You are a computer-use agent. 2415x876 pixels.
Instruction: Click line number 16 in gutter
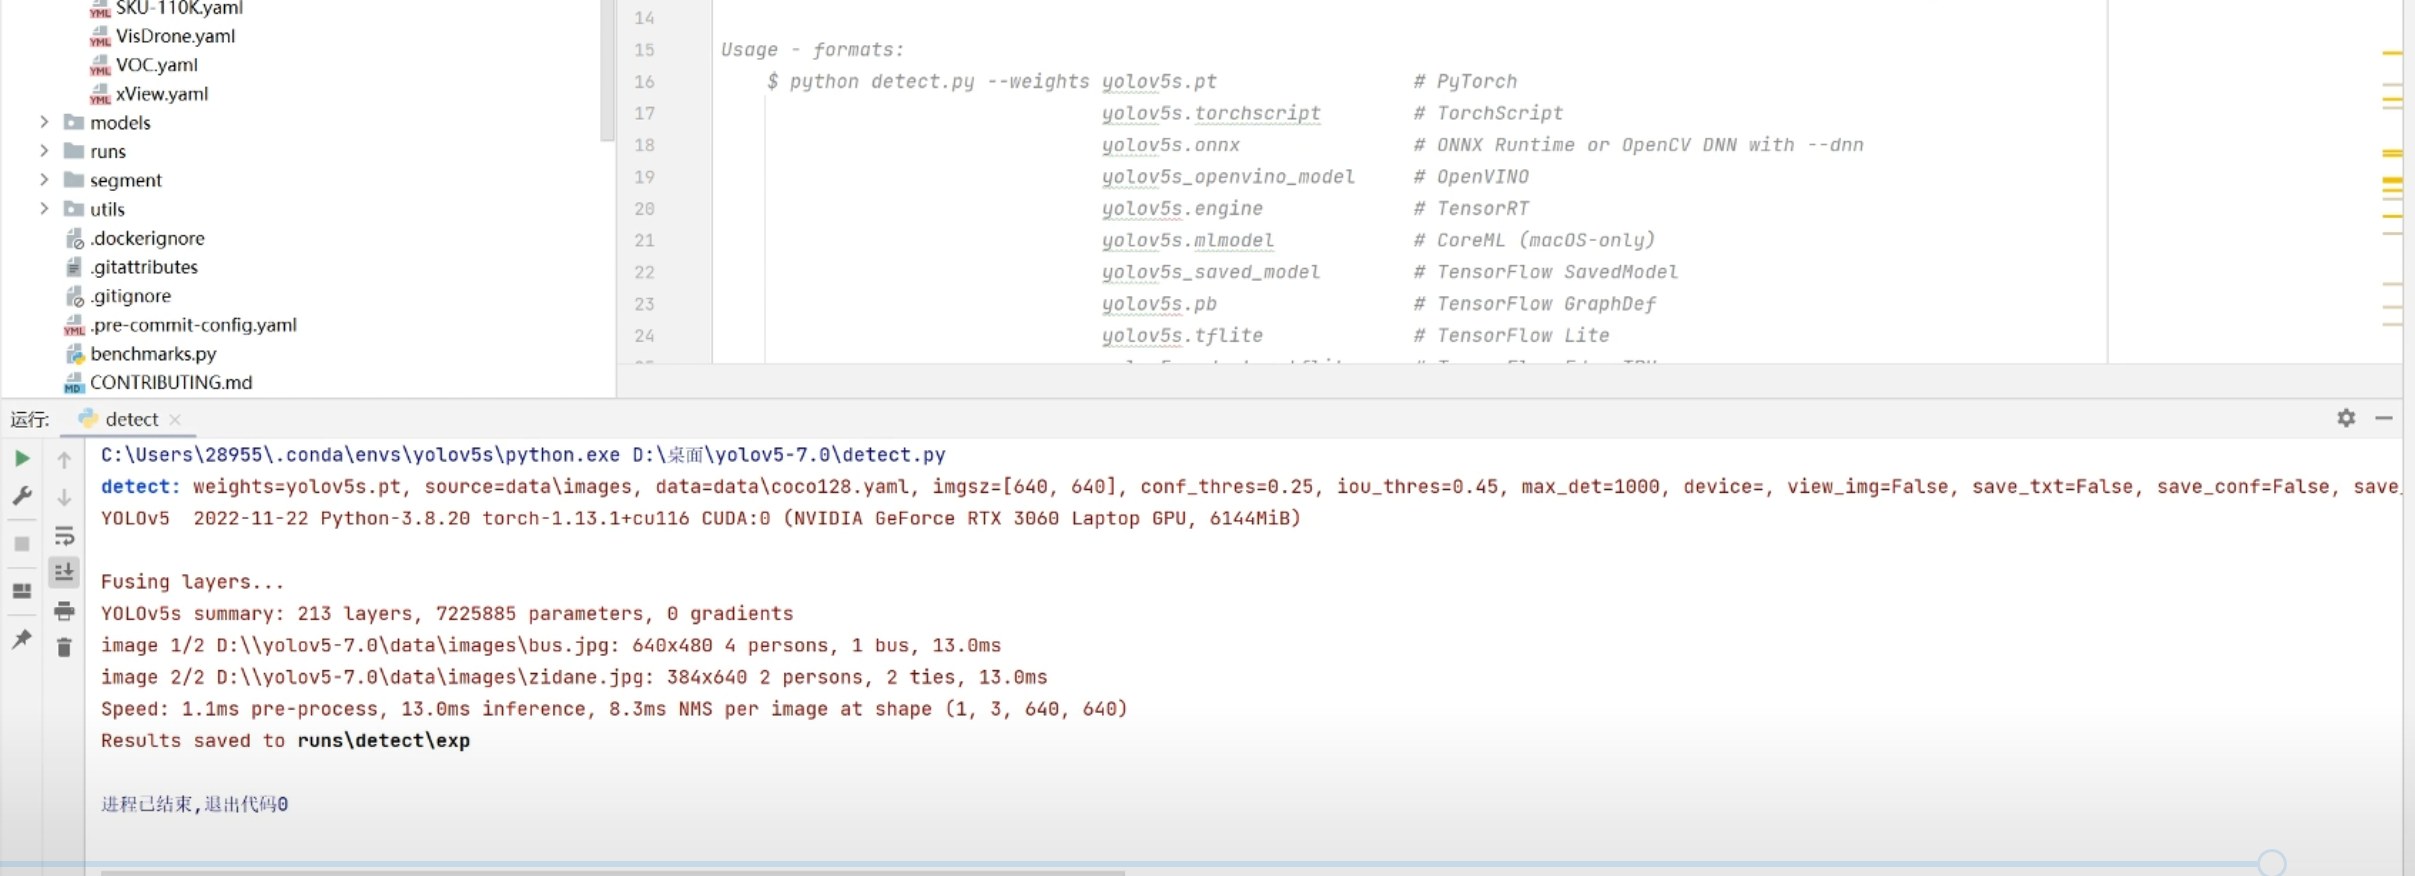pos(644,82)
